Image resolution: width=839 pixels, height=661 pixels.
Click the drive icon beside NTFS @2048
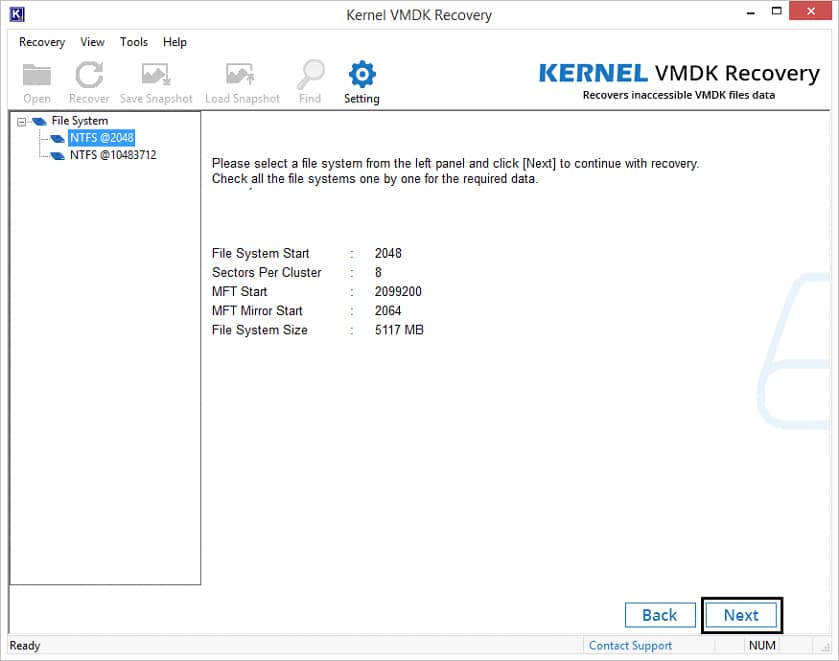[x=57, y=139]
